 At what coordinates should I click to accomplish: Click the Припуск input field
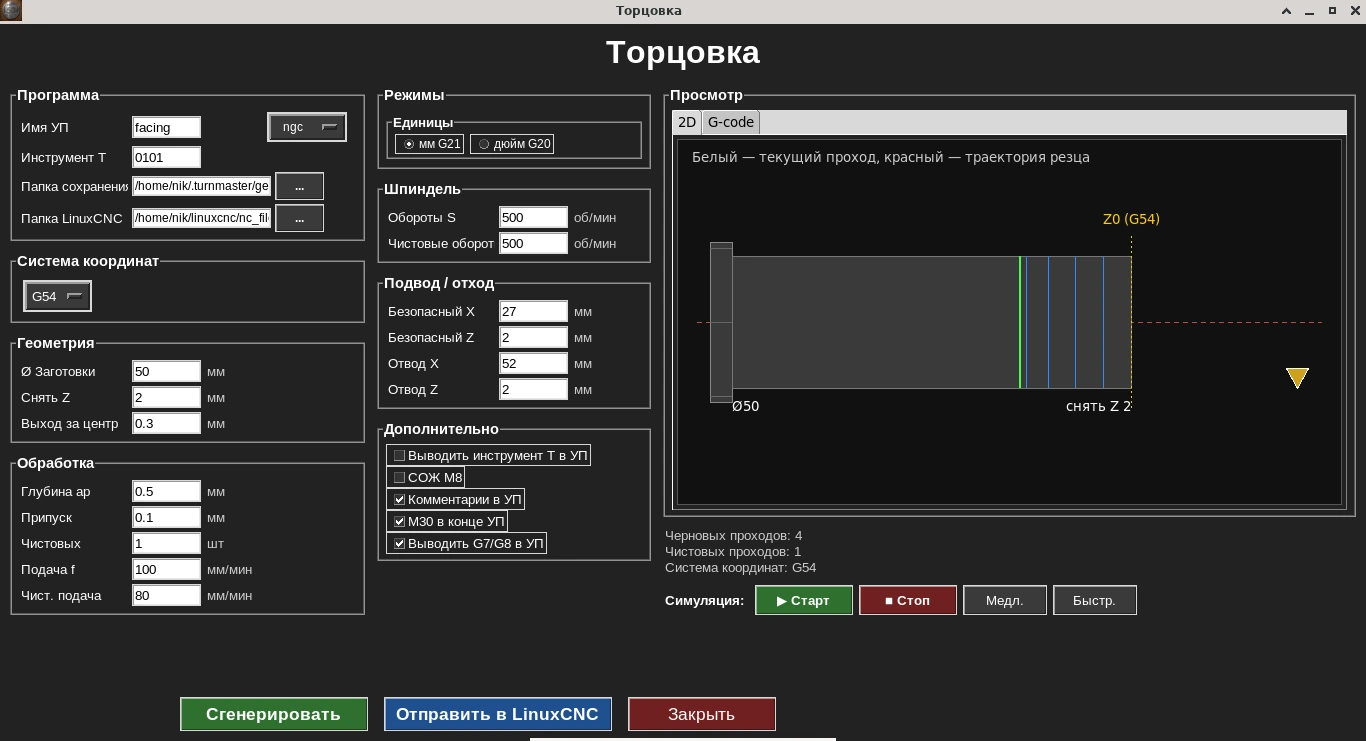point(167,517)
